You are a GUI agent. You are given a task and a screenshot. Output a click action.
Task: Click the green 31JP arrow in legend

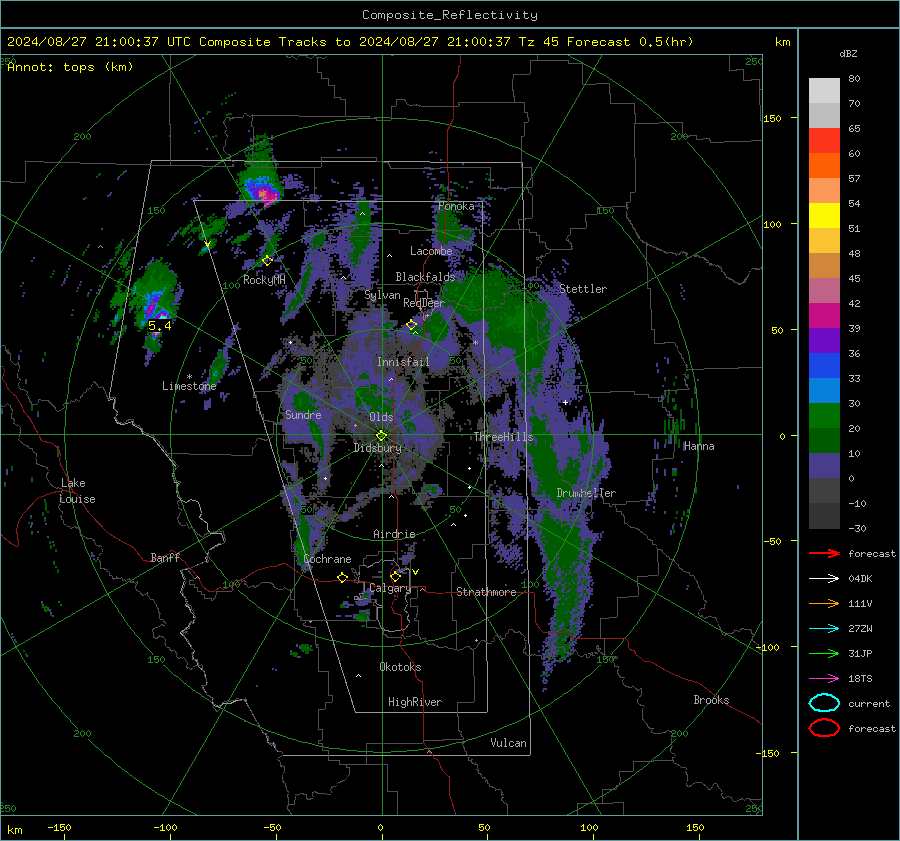(824, 653)
